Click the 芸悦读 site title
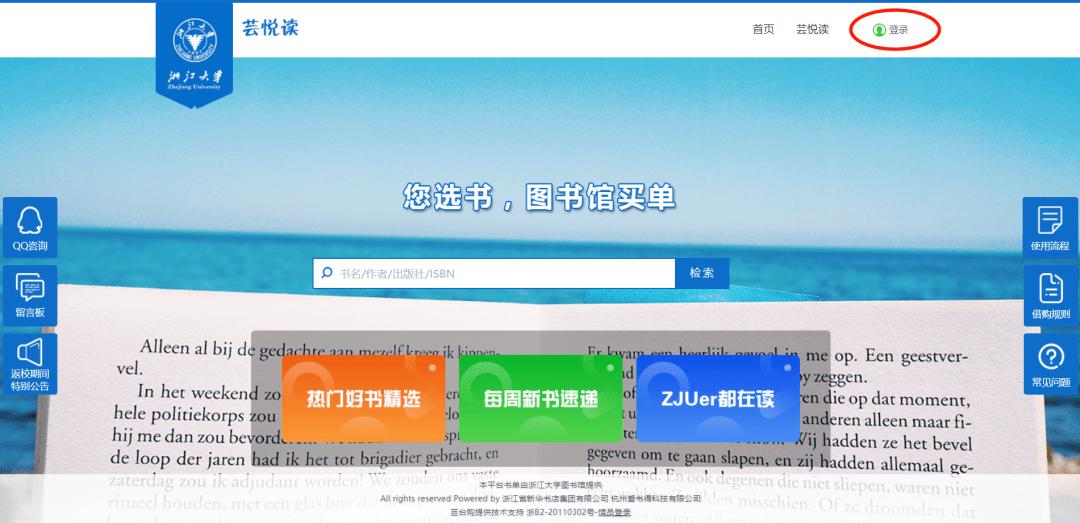Viewport: 1080px width, 523px height. click(270, 28)
